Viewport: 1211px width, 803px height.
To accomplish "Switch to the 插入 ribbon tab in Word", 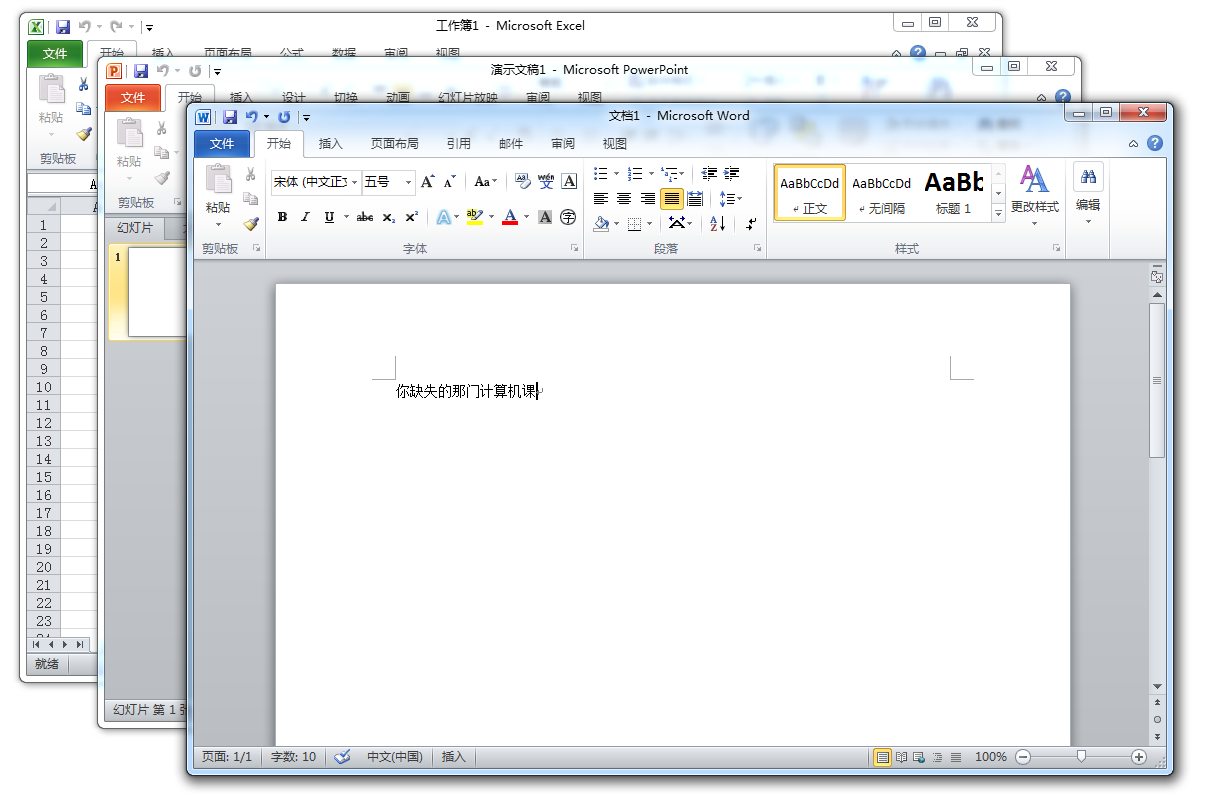I will click(330, 143).
